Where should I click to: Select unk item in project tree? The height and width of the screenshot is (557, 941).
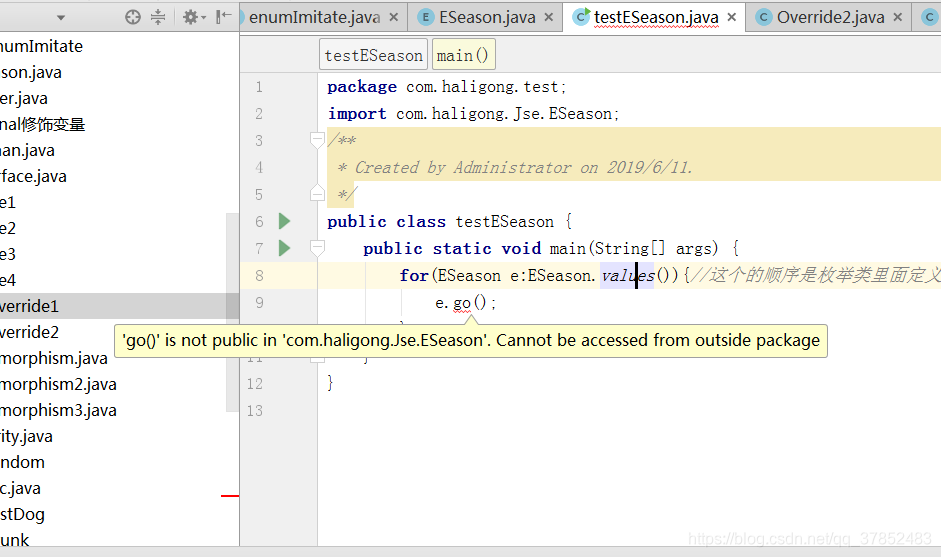point(14,540)
